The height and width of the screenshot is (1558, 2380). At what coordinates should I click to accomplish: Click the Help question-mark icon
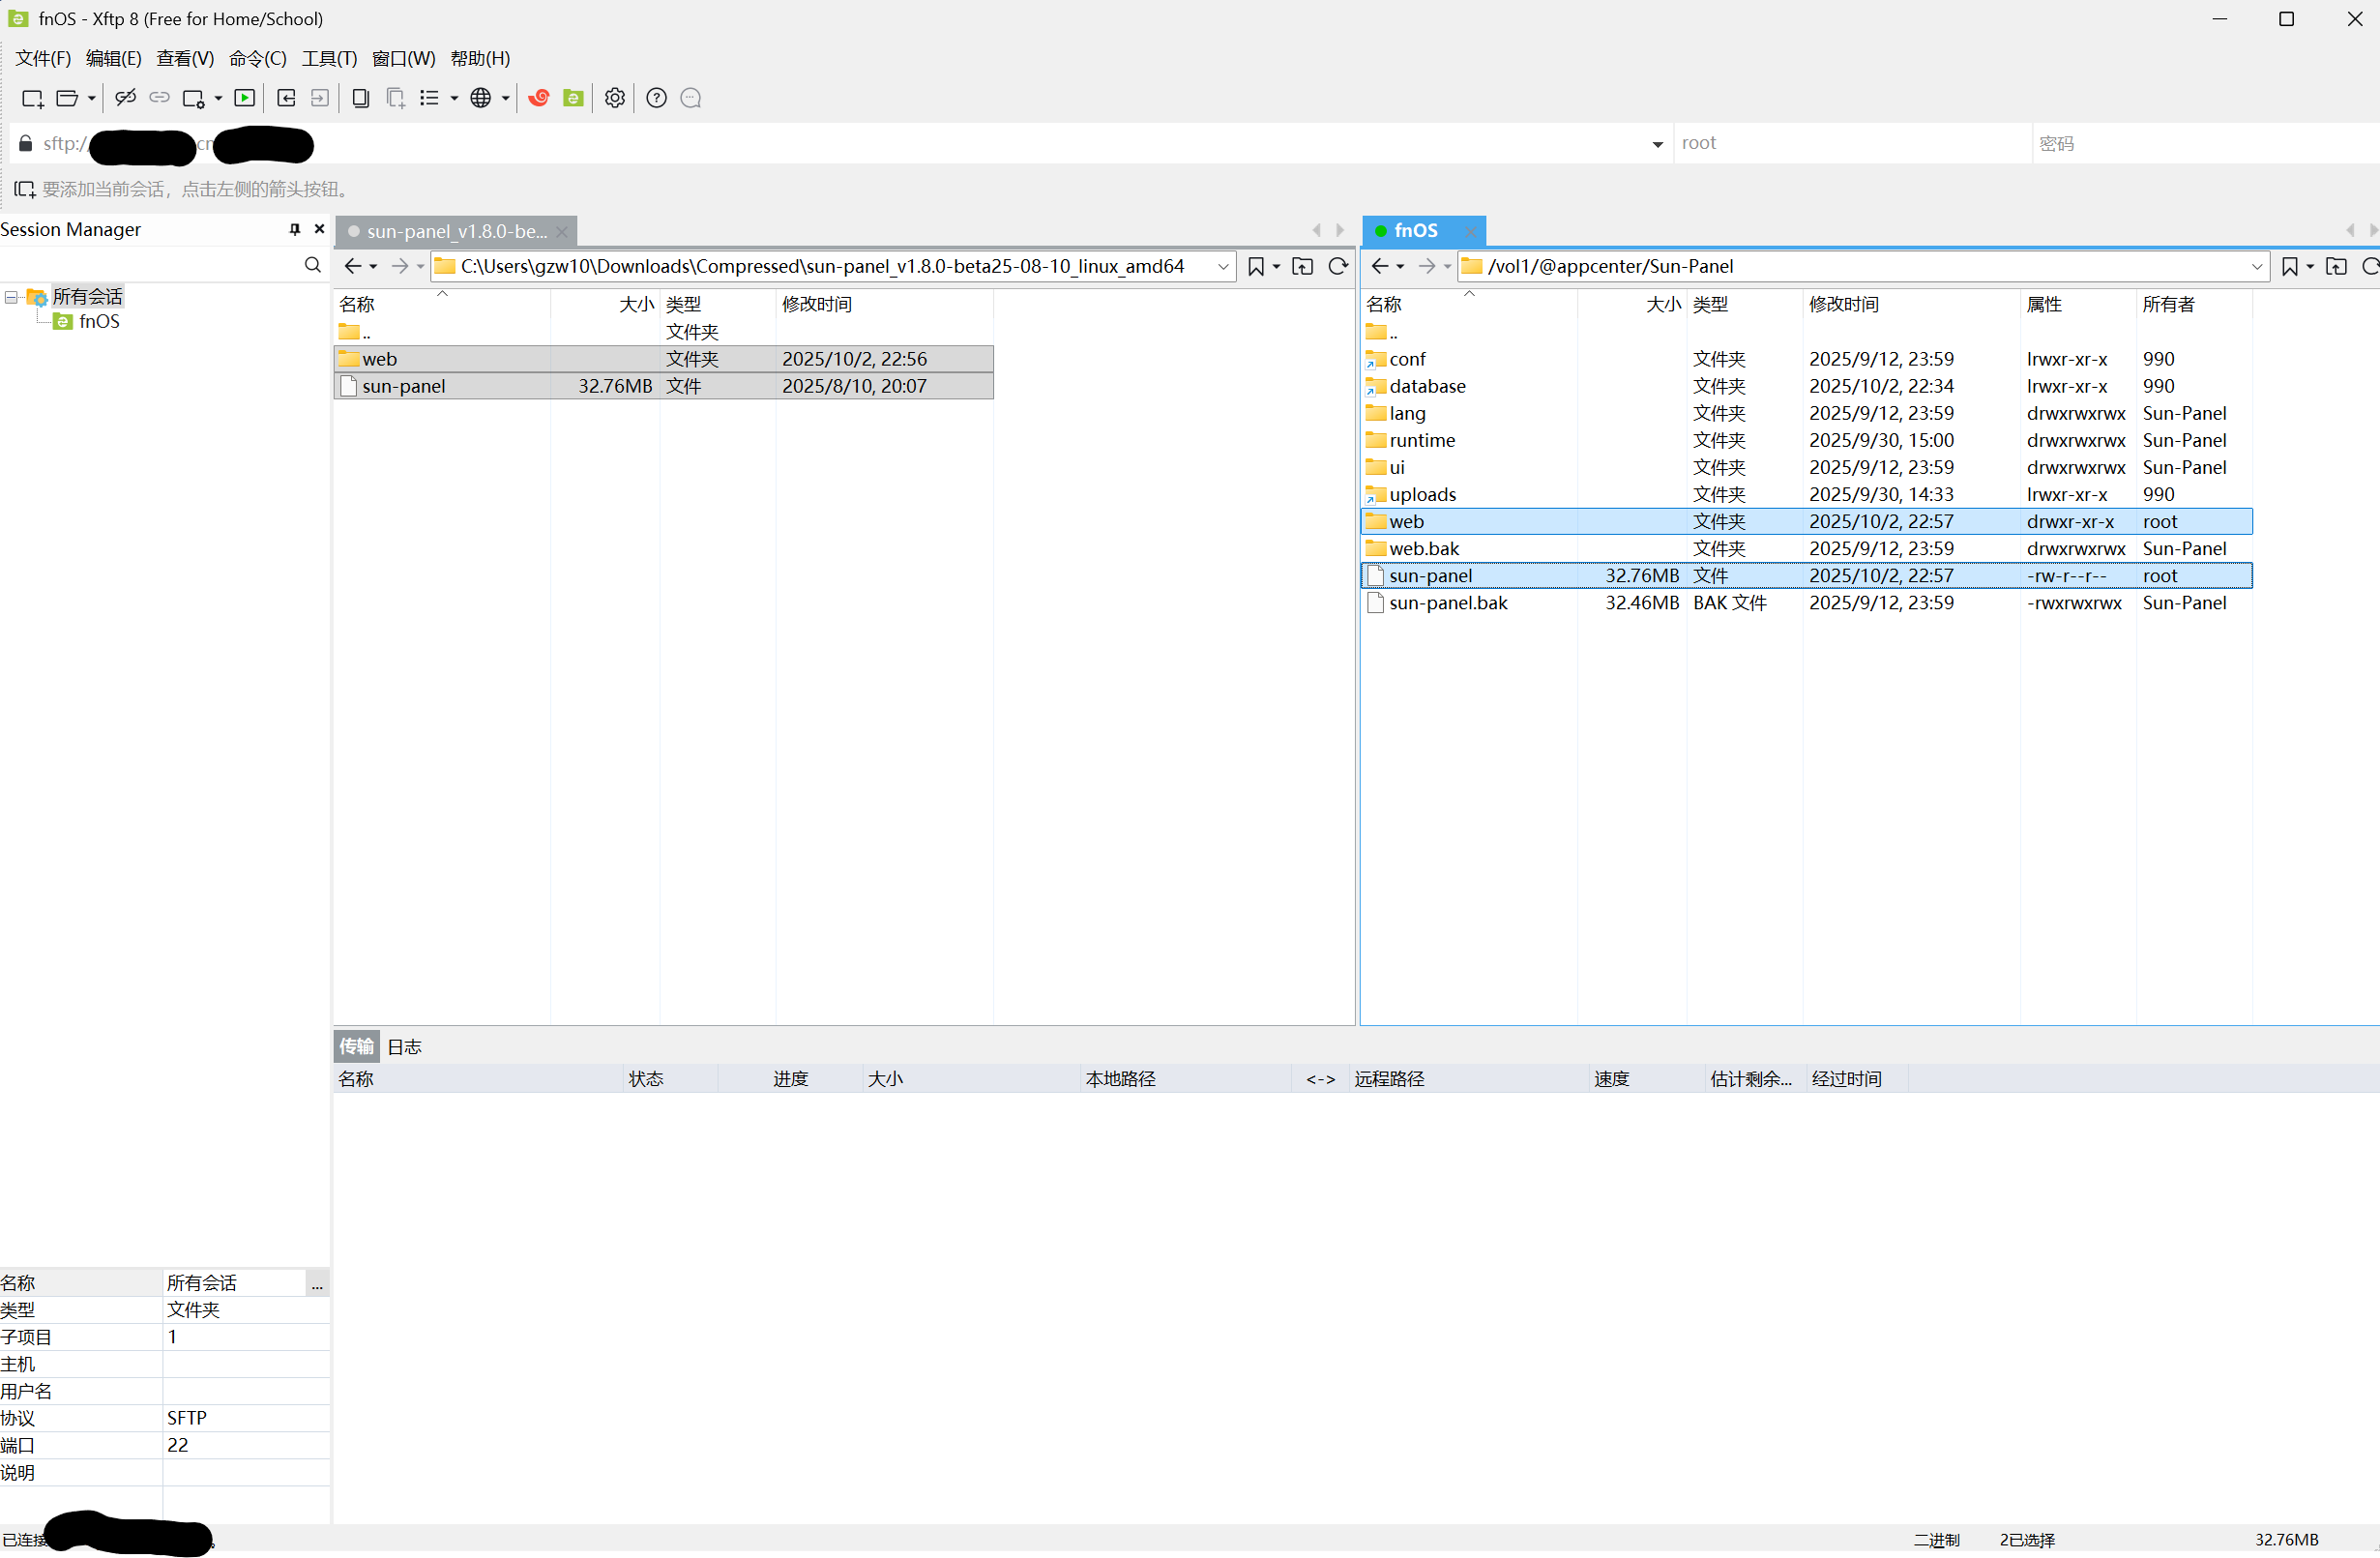(x=656, y=98)
